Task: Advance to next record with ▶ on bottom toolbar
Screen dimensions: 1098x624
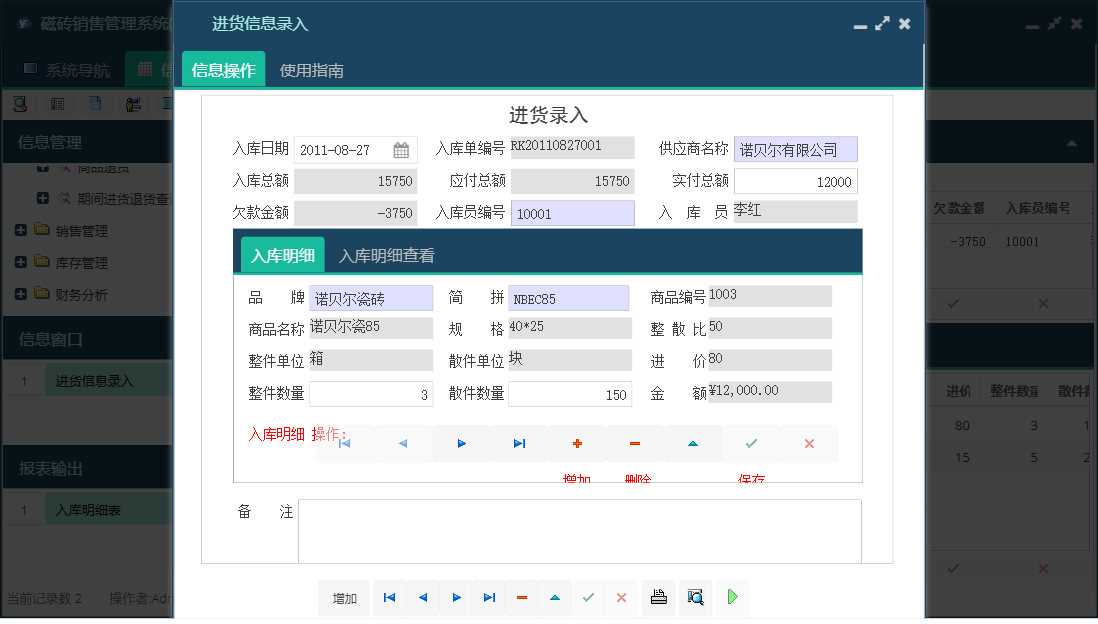Action: 456,597
